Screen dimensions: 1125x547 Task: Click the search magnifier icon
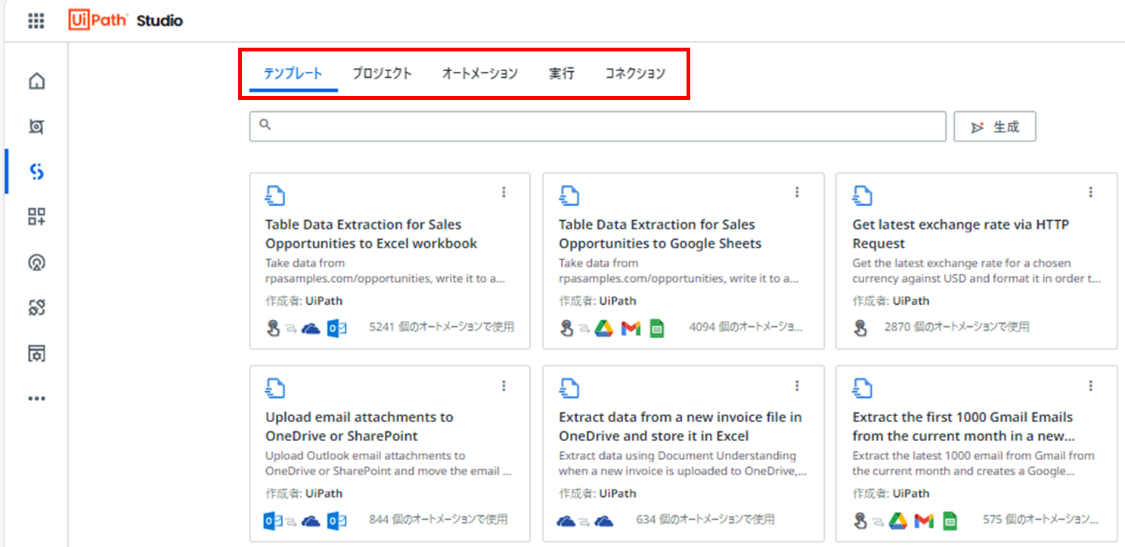(x=265, y=125)
